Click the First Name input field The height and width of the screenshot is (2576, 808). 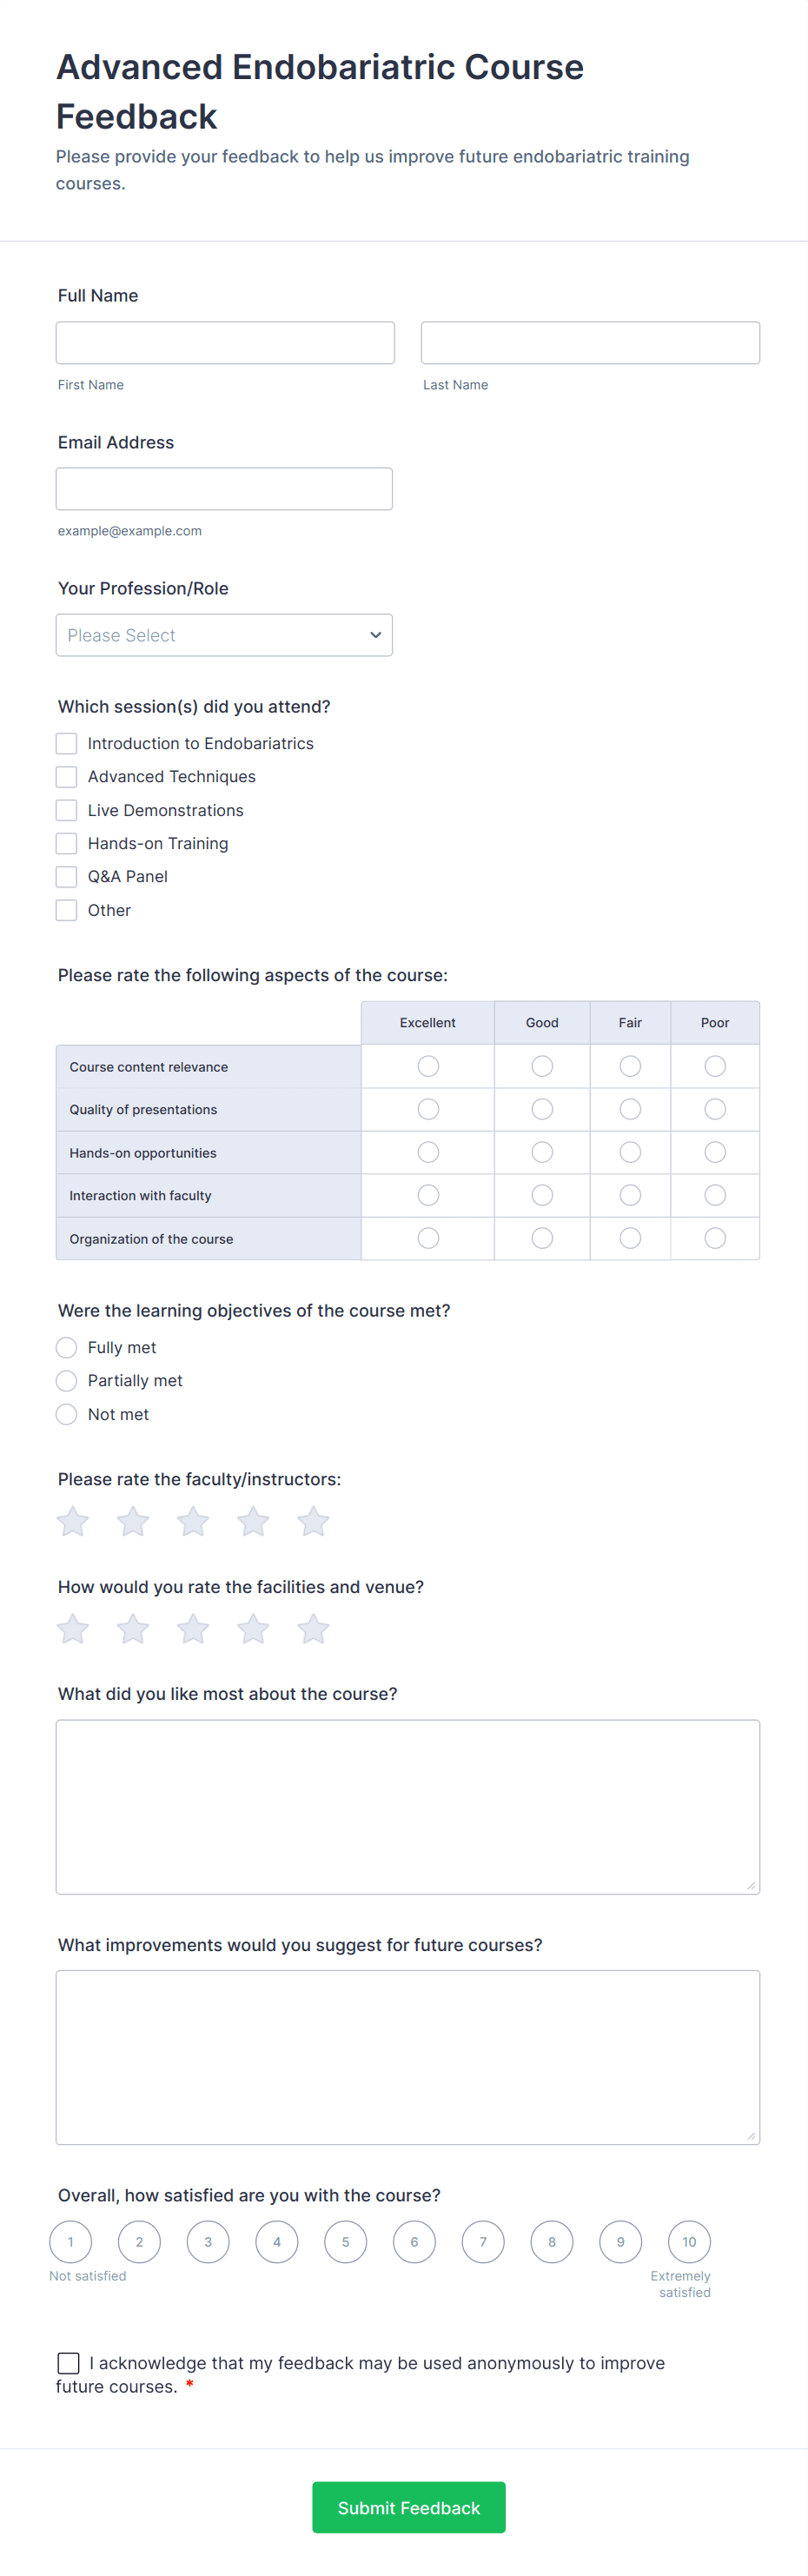coord(224,342)
